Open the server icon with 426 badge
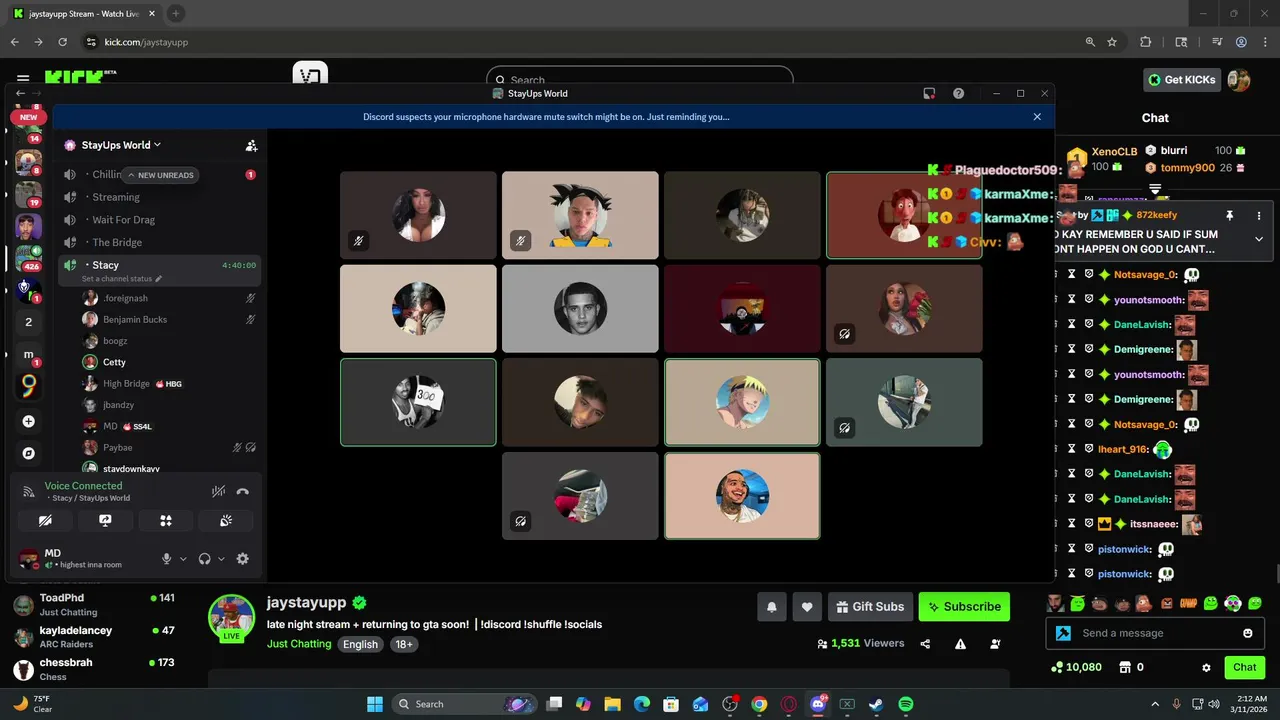The height and width of the screenshot is (720, 1280). click(29, 258)
